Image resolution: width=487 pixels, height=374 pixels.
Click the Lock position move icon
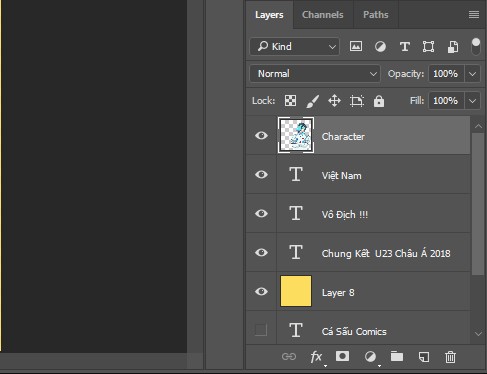click(x=334, y=101)
